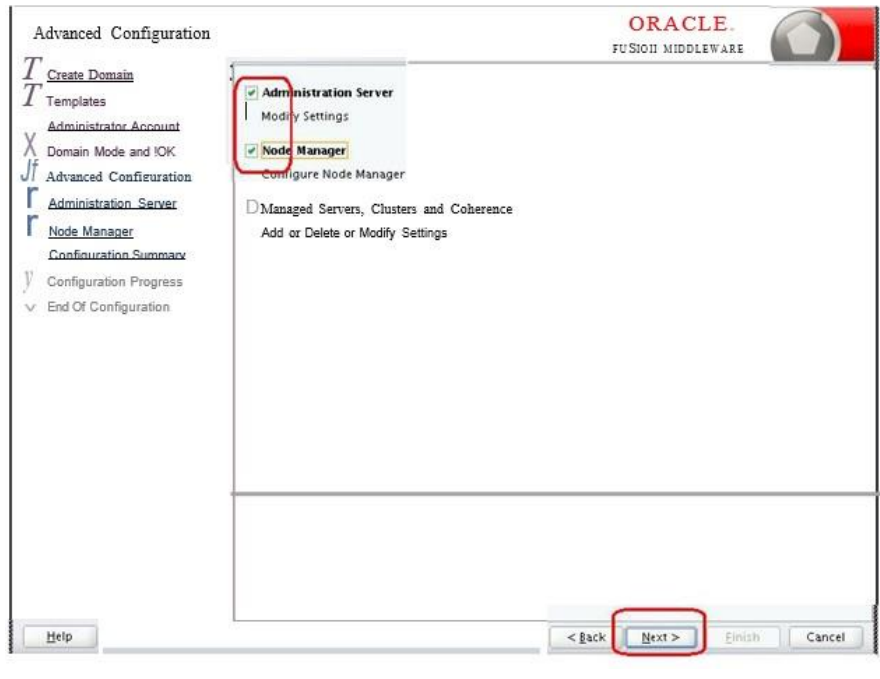The image size is (880, 679).
Task: Jump to the Node Manager step in the sidebar
Action: click(91, 231)
